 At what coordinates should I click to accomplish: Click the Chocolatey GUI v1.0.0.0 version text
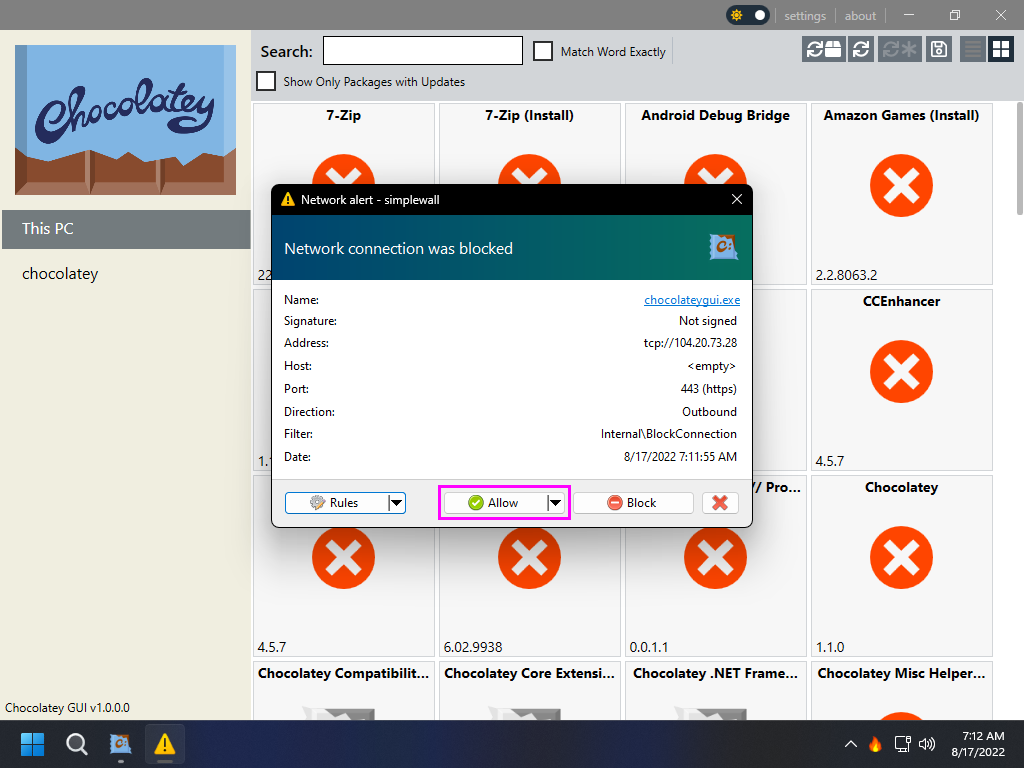[67, 708]
